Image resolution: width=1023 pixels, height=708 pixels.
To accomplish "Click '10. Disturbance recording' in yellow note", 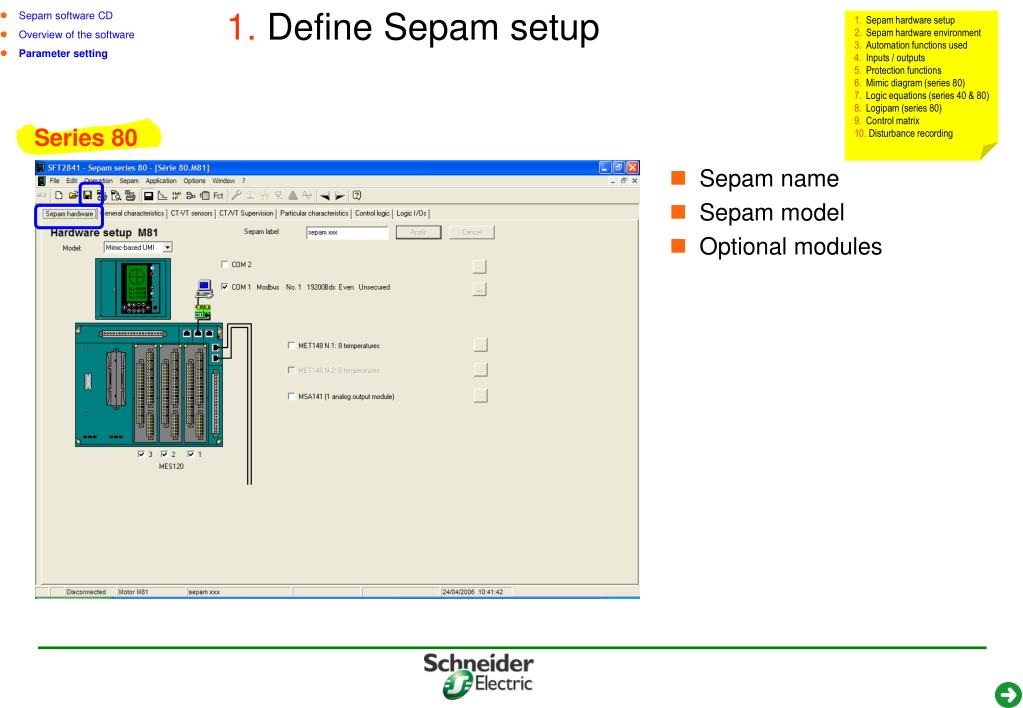I will tap(904, 133).
